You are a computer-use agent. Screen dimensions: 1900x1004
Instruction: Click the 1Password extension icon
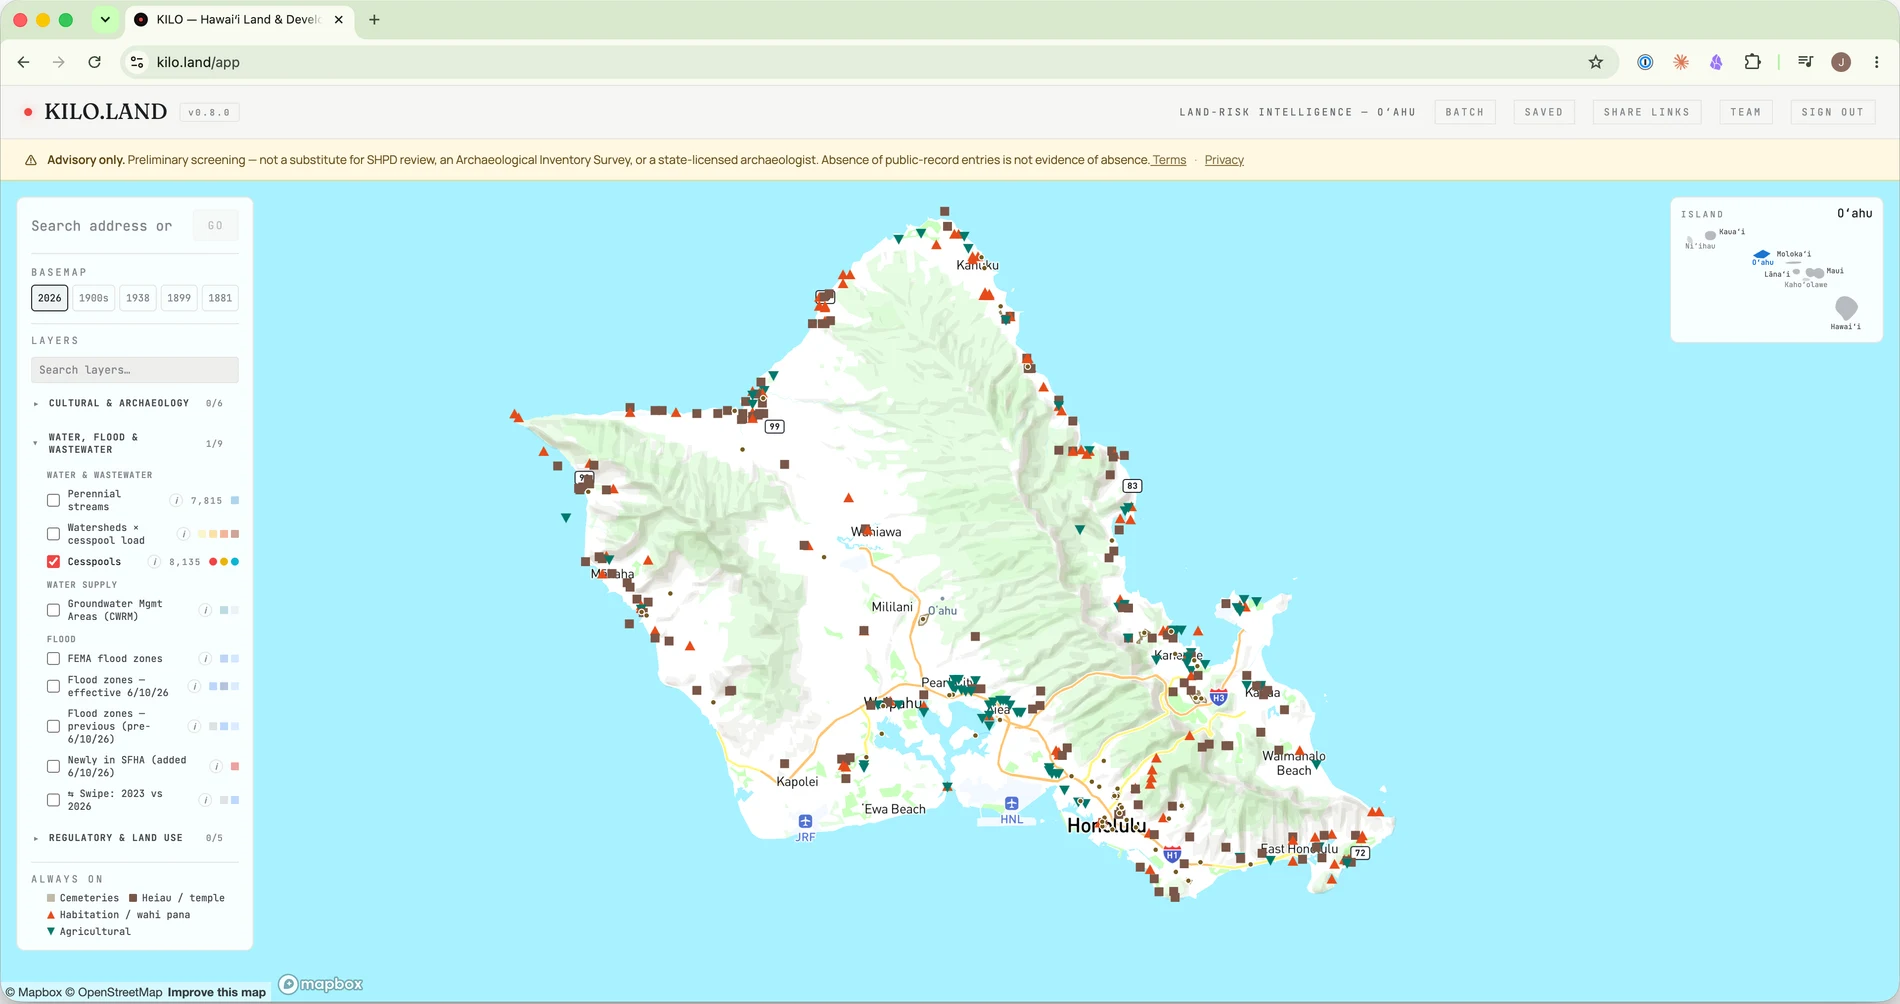pos(1645,62)
